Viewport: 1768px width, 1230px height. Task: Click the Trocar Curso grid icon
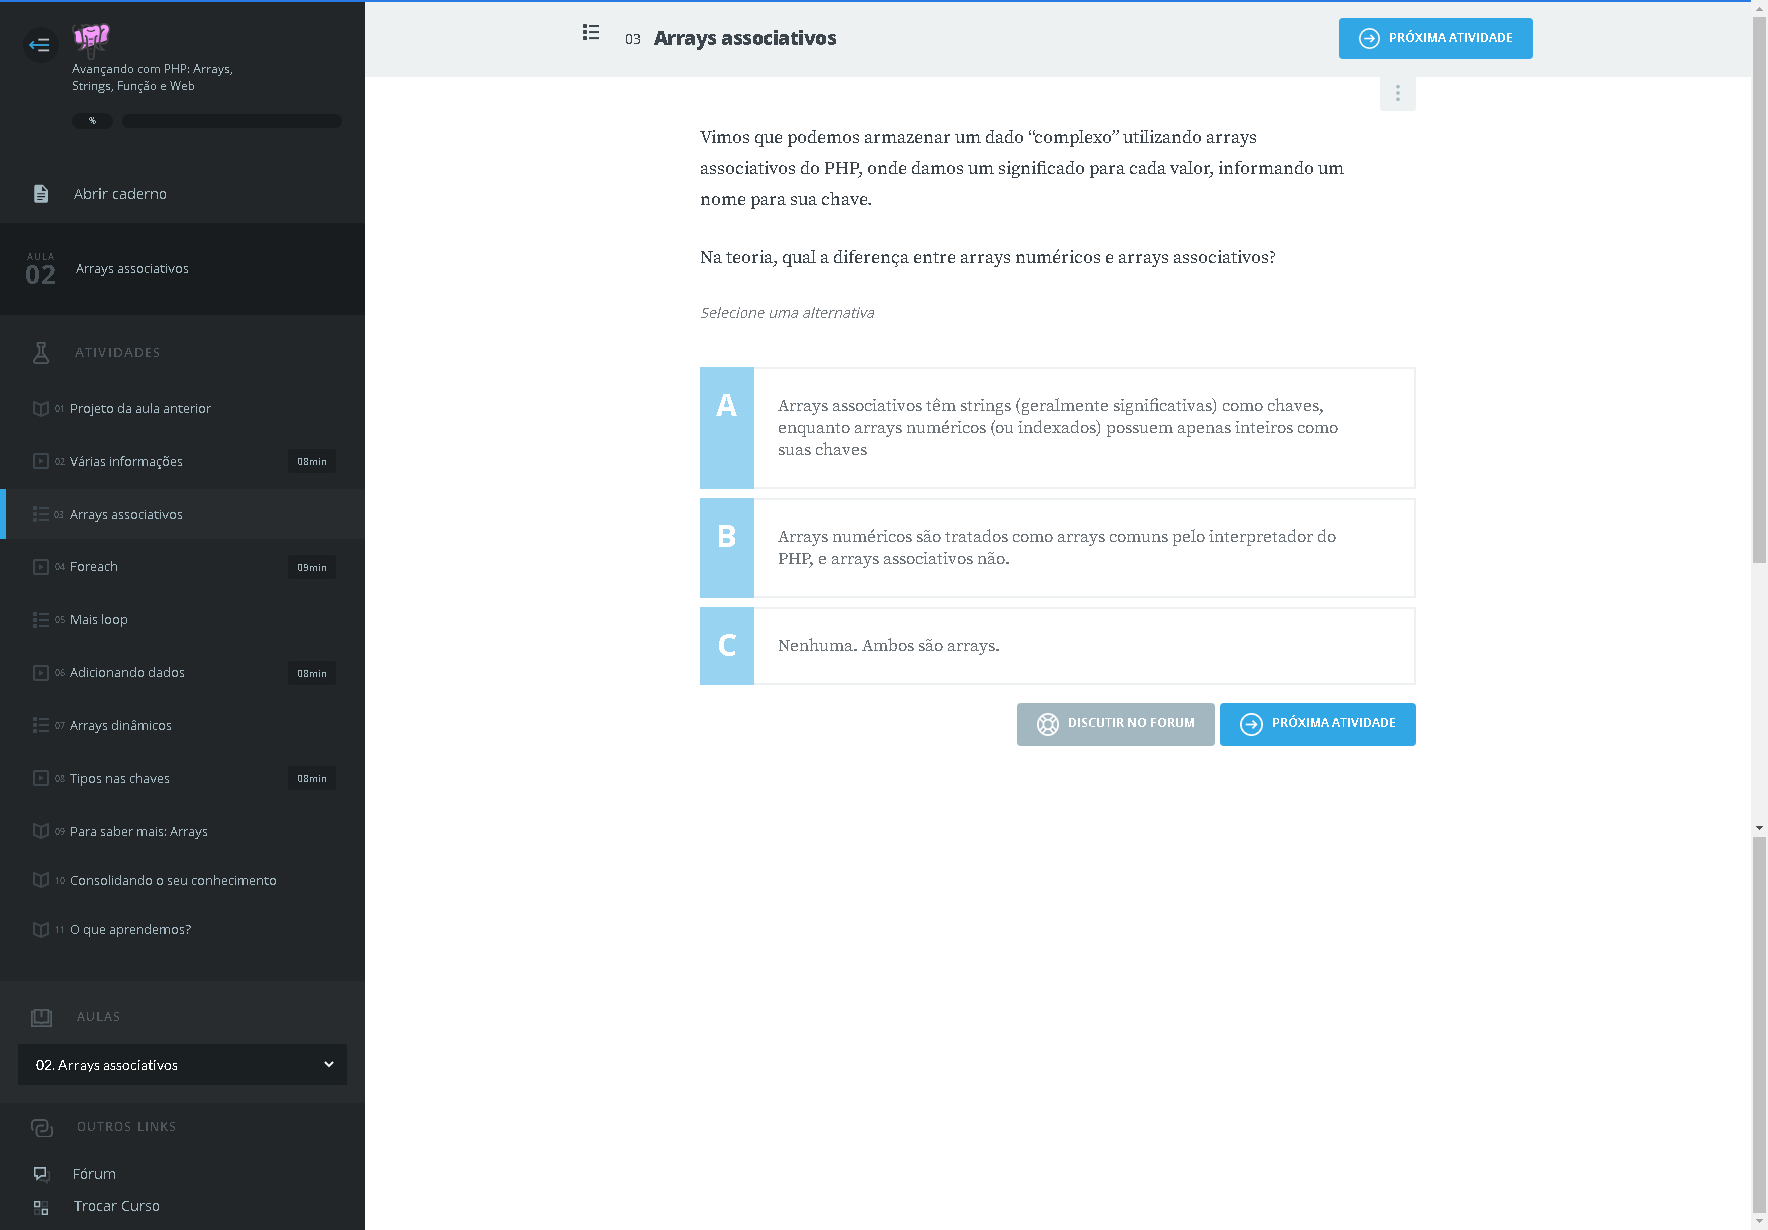click(41, 1207)
